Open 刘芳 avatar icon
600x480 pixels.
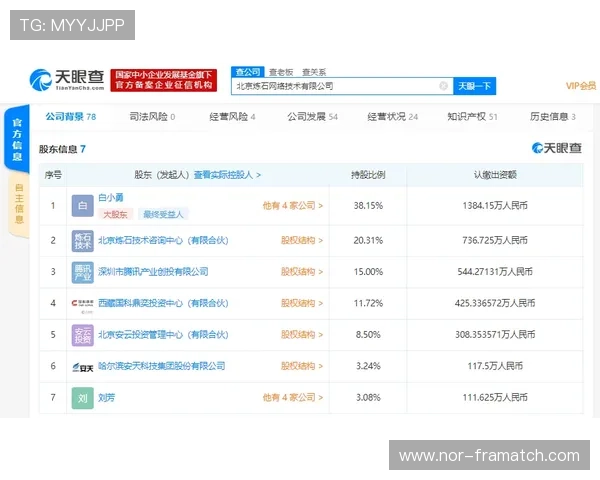coord(83,398)
